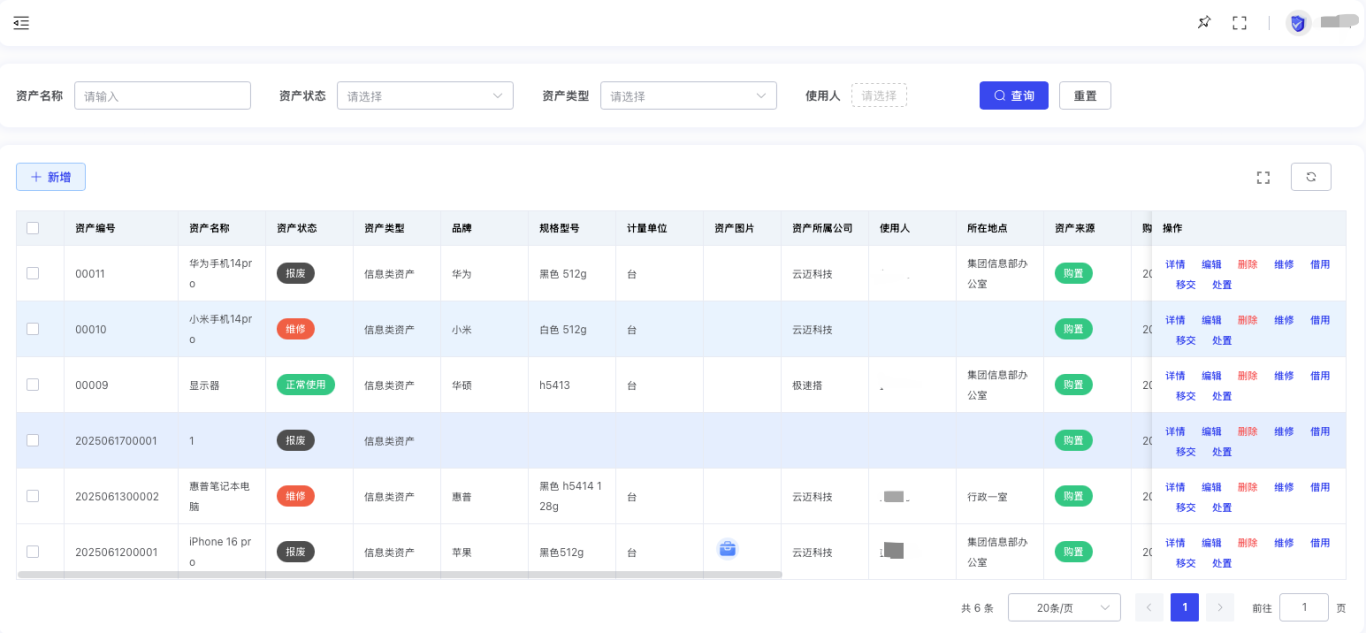Click 移交 for asset 00009

pyautogui.click(x=1186, y=396)
